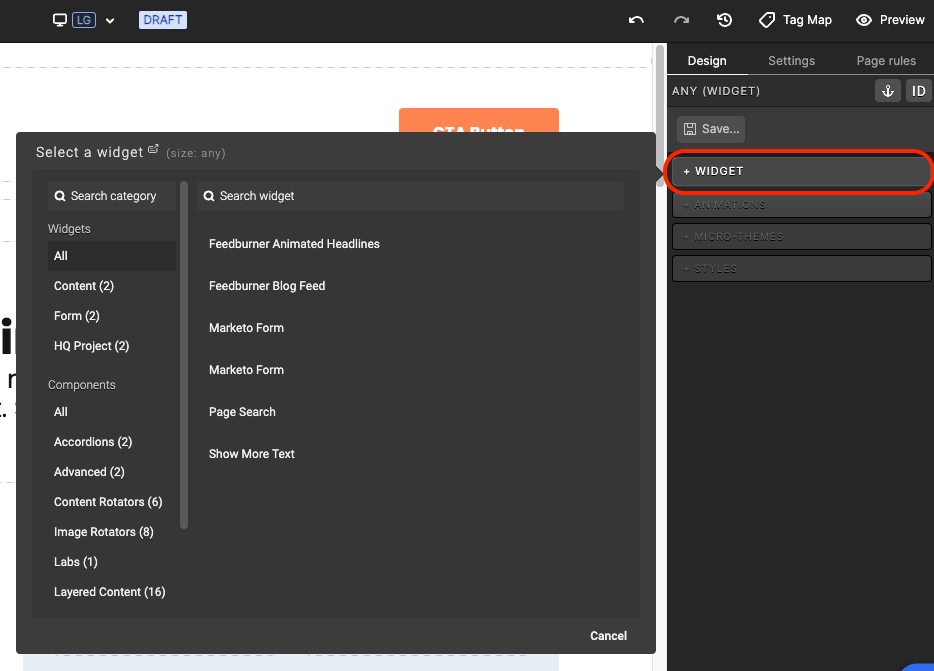Click the Save... button
Viewport: 934px width, 671px height.
pyautogui.click(x=711, y=129)
